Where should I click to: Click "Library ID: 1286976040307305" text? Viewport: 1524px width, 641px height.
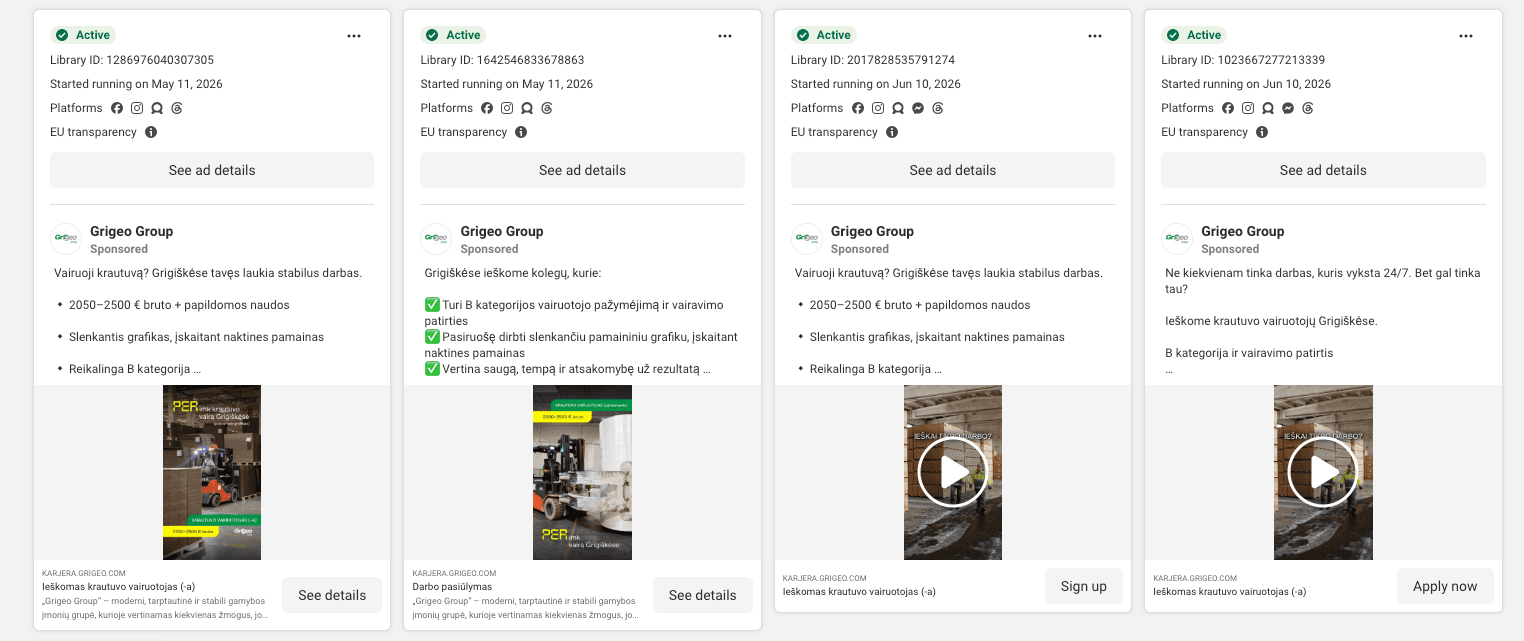132,60
